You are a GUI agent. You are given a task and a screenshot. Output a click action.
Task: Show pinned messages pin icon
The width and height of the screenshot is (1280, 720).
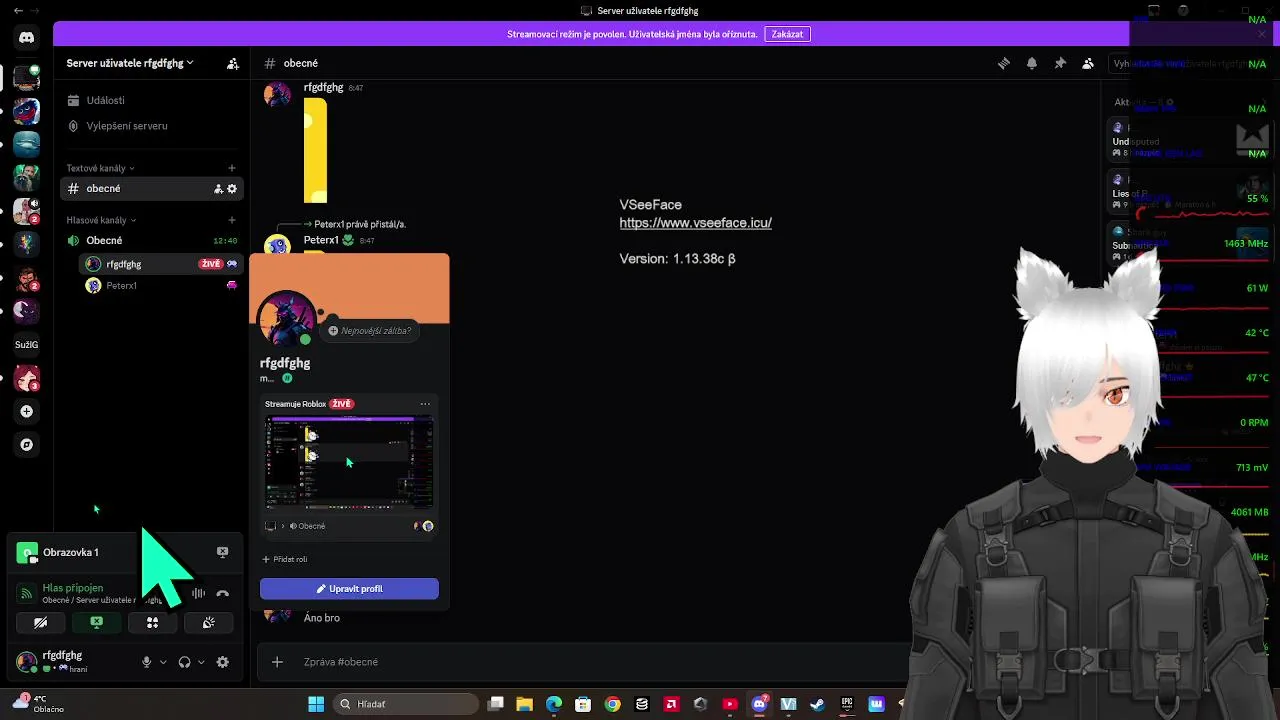click(1060, 63)
